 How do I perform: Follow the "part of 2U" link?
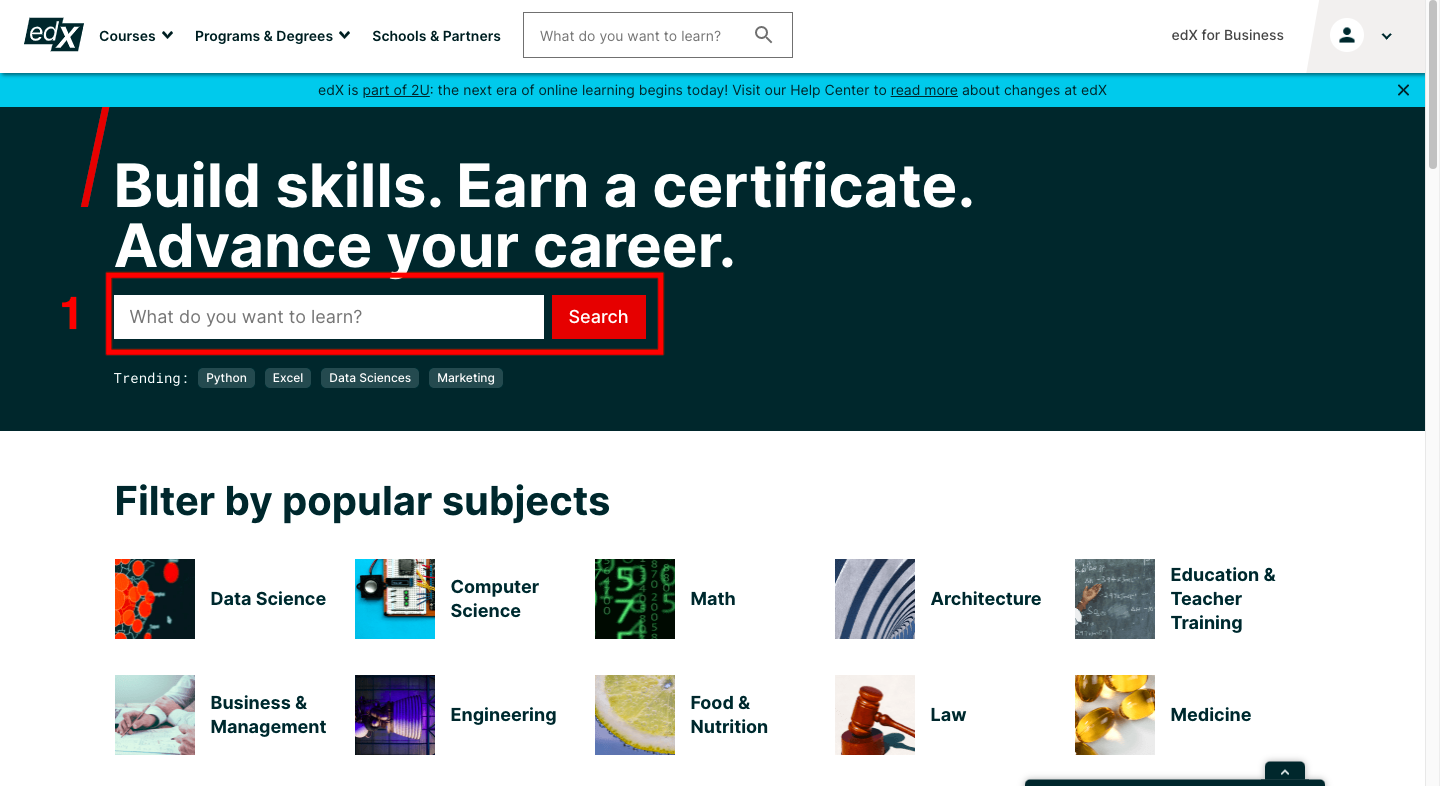point(396,90)
